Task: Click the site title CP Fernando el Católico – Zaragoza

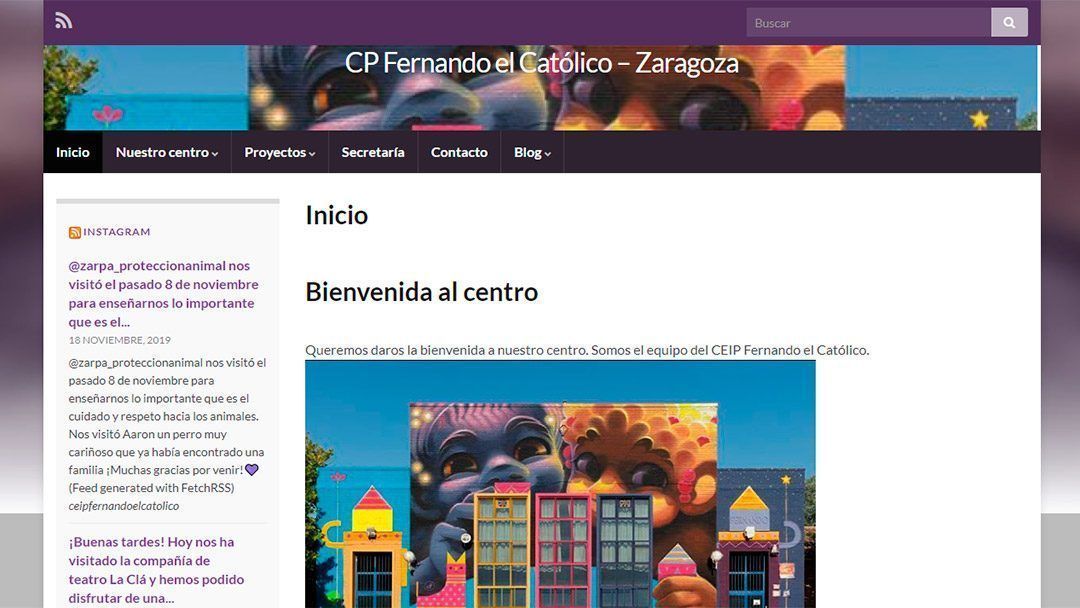Action: click(541, 63)
